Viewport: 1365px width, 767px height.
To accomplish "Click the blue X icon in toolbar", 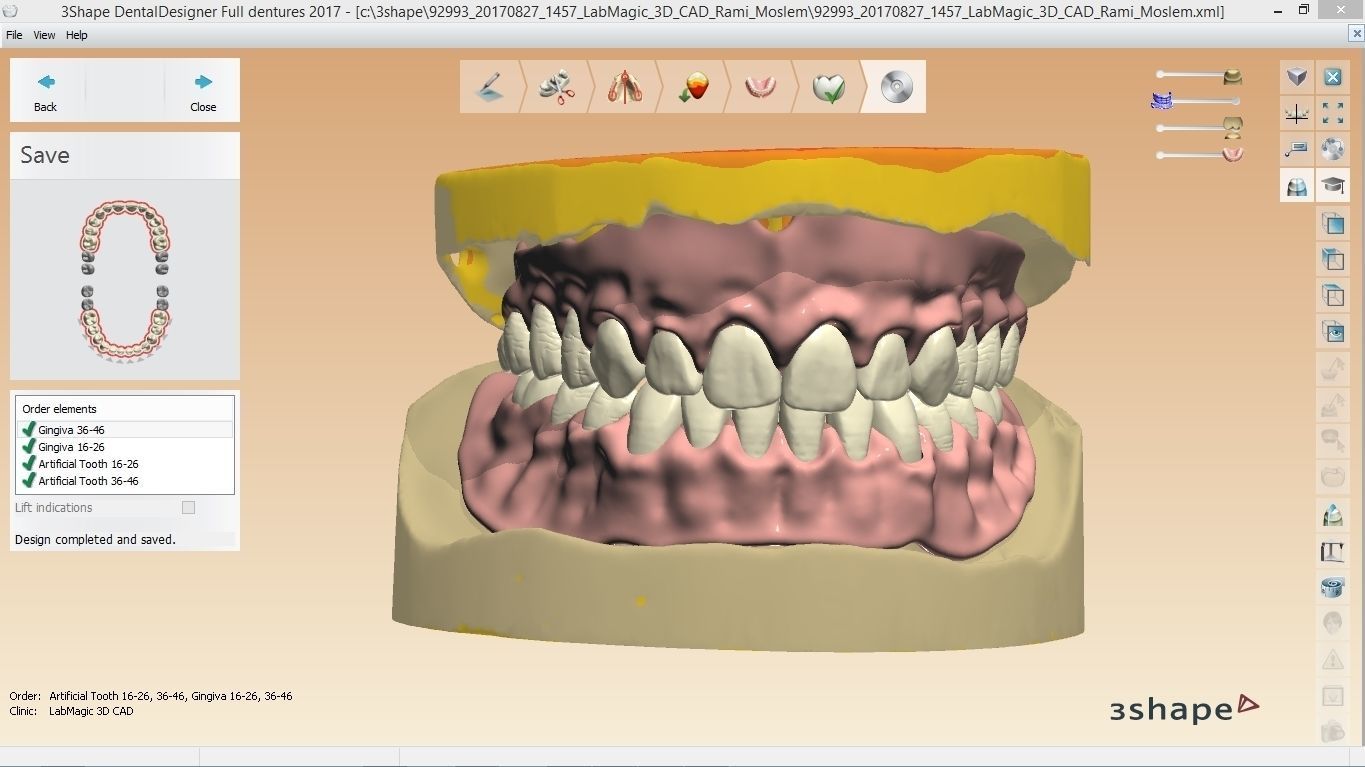I will pyautogui.click(x=1332, y=77).
